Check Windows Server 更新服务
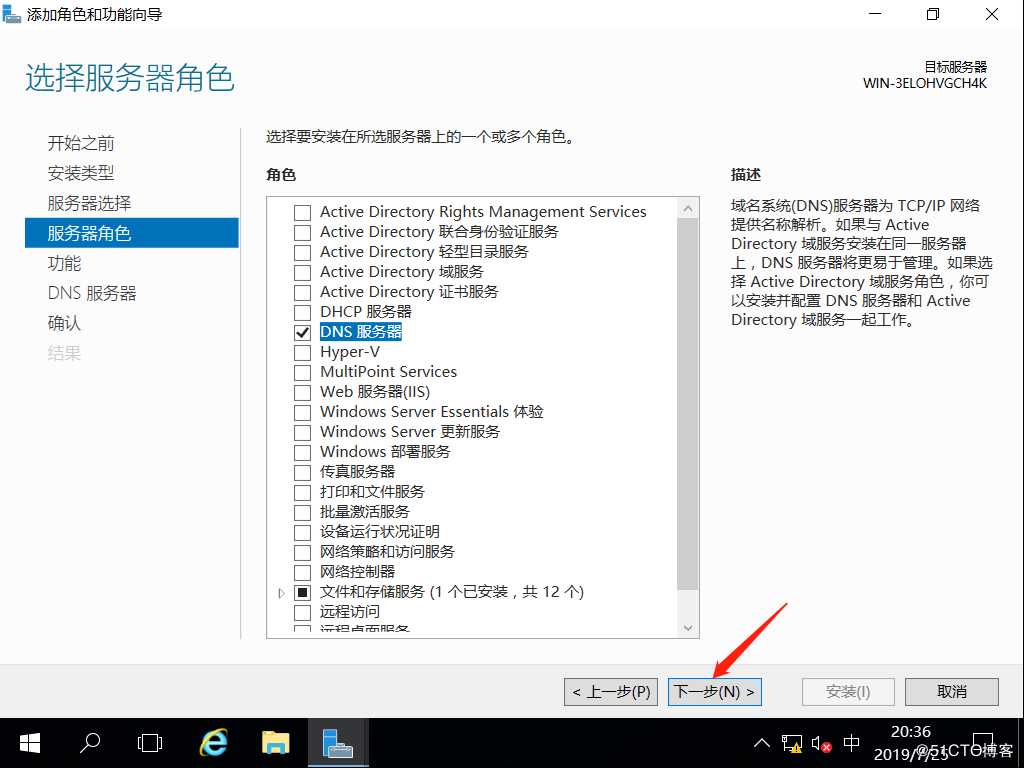 click(x=302, y=432)
